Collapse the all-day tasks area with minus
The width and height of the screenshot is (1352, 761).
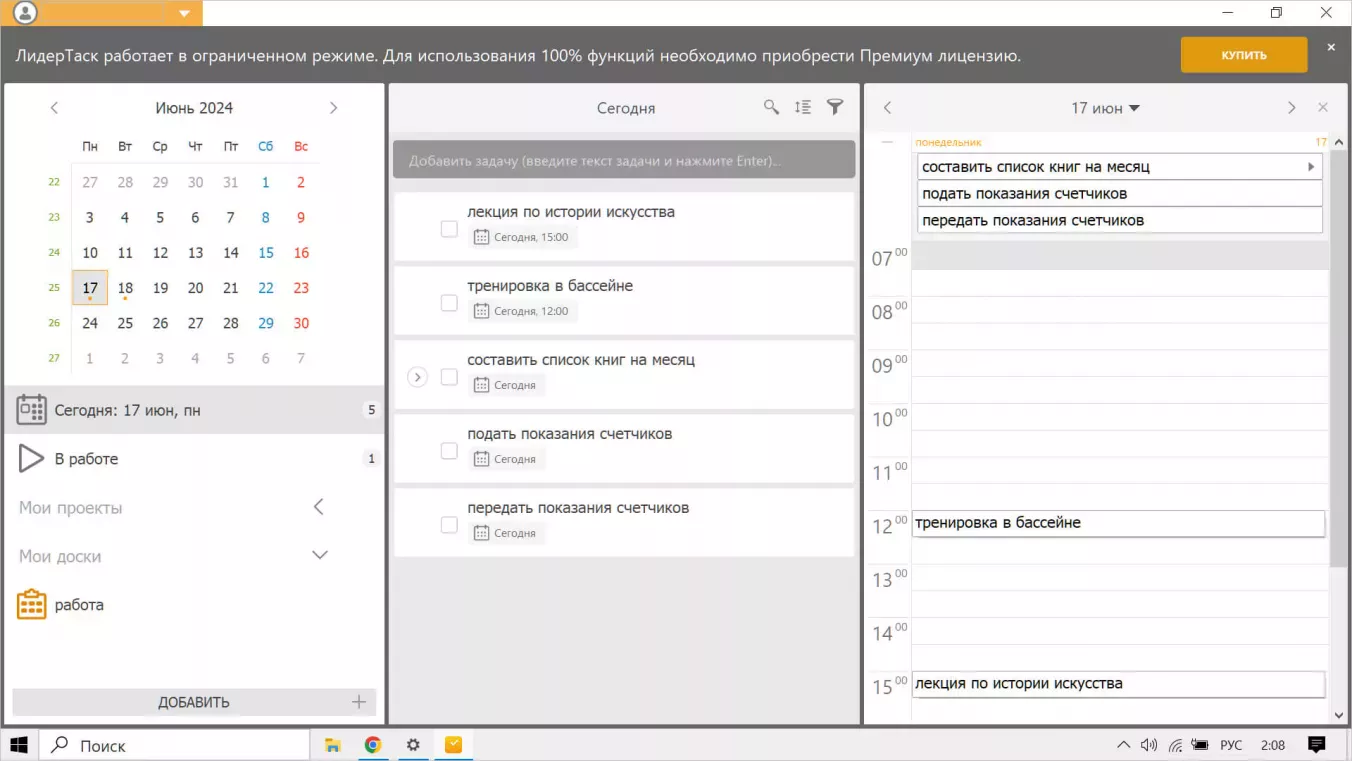click(887, 142)
